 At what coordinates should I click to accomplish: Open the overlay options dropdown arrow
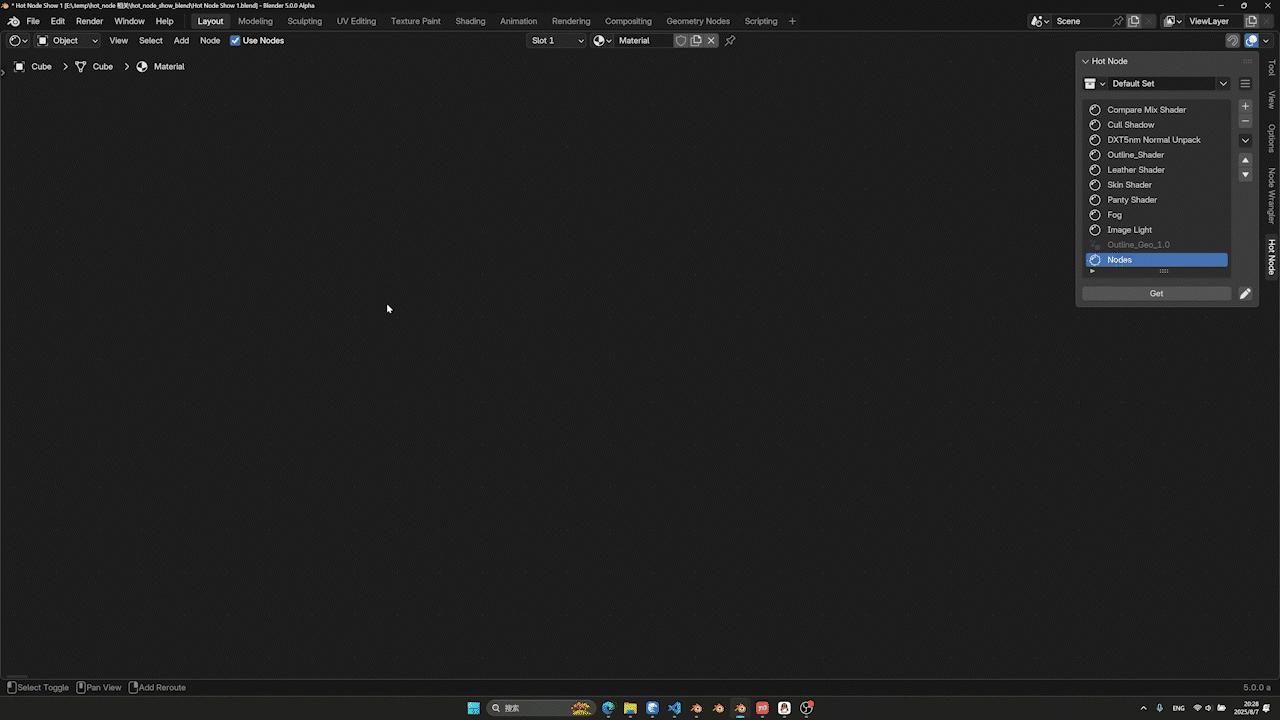point(1266,41)
